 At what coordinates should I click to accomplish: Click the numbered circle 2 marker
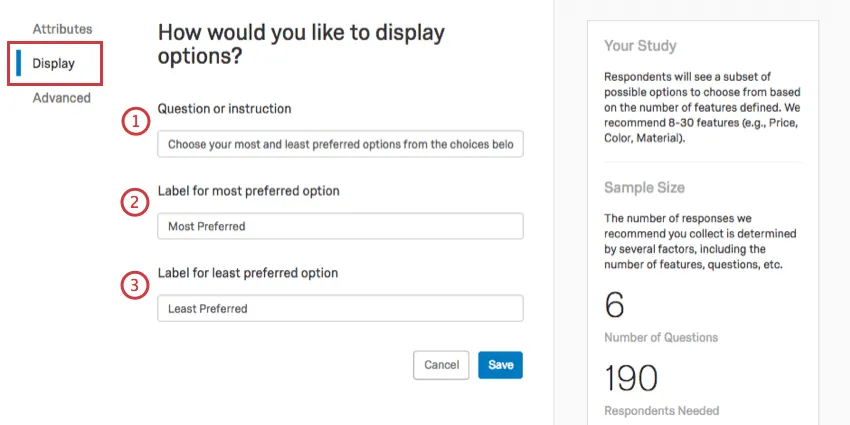point(135,203)
